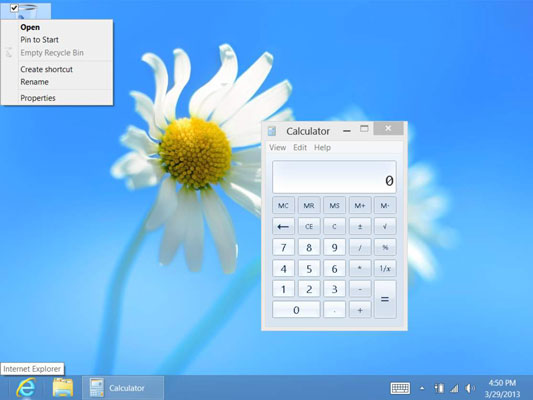This screenshot has height=400, width=533.
Task: Click the 2 digit key
Action: tap(309, 289)
